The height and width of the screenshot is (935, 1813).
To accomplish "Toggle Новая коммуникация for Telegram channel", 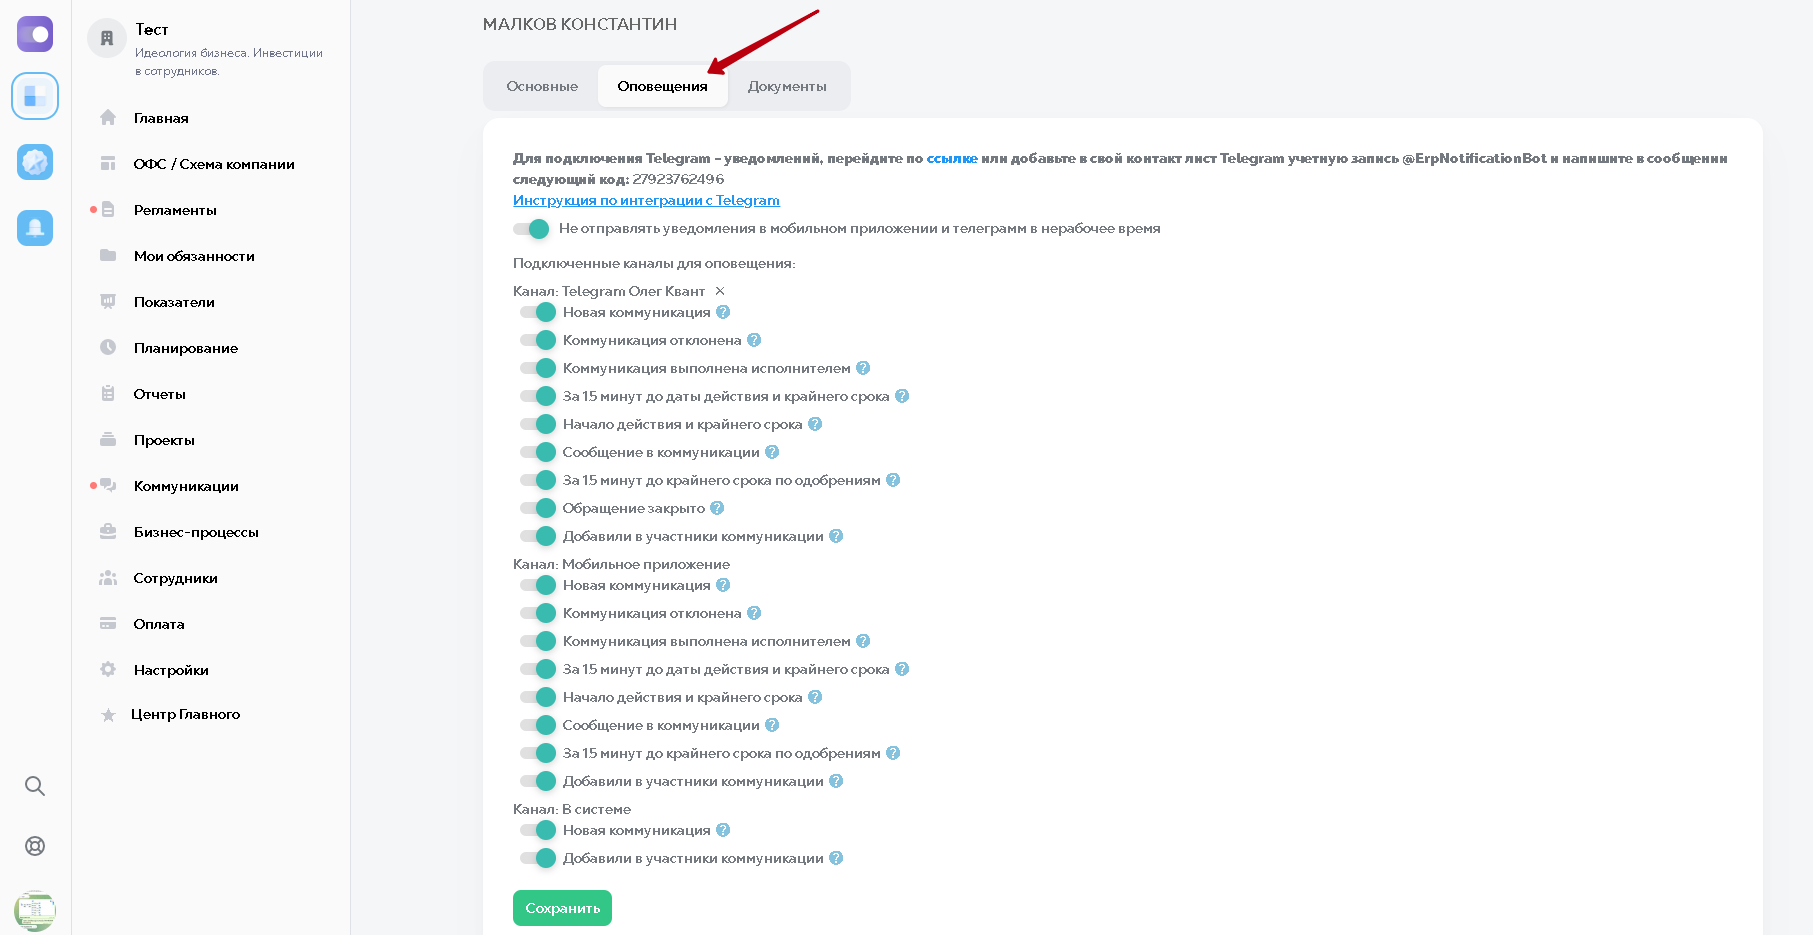I will (538, 312).
